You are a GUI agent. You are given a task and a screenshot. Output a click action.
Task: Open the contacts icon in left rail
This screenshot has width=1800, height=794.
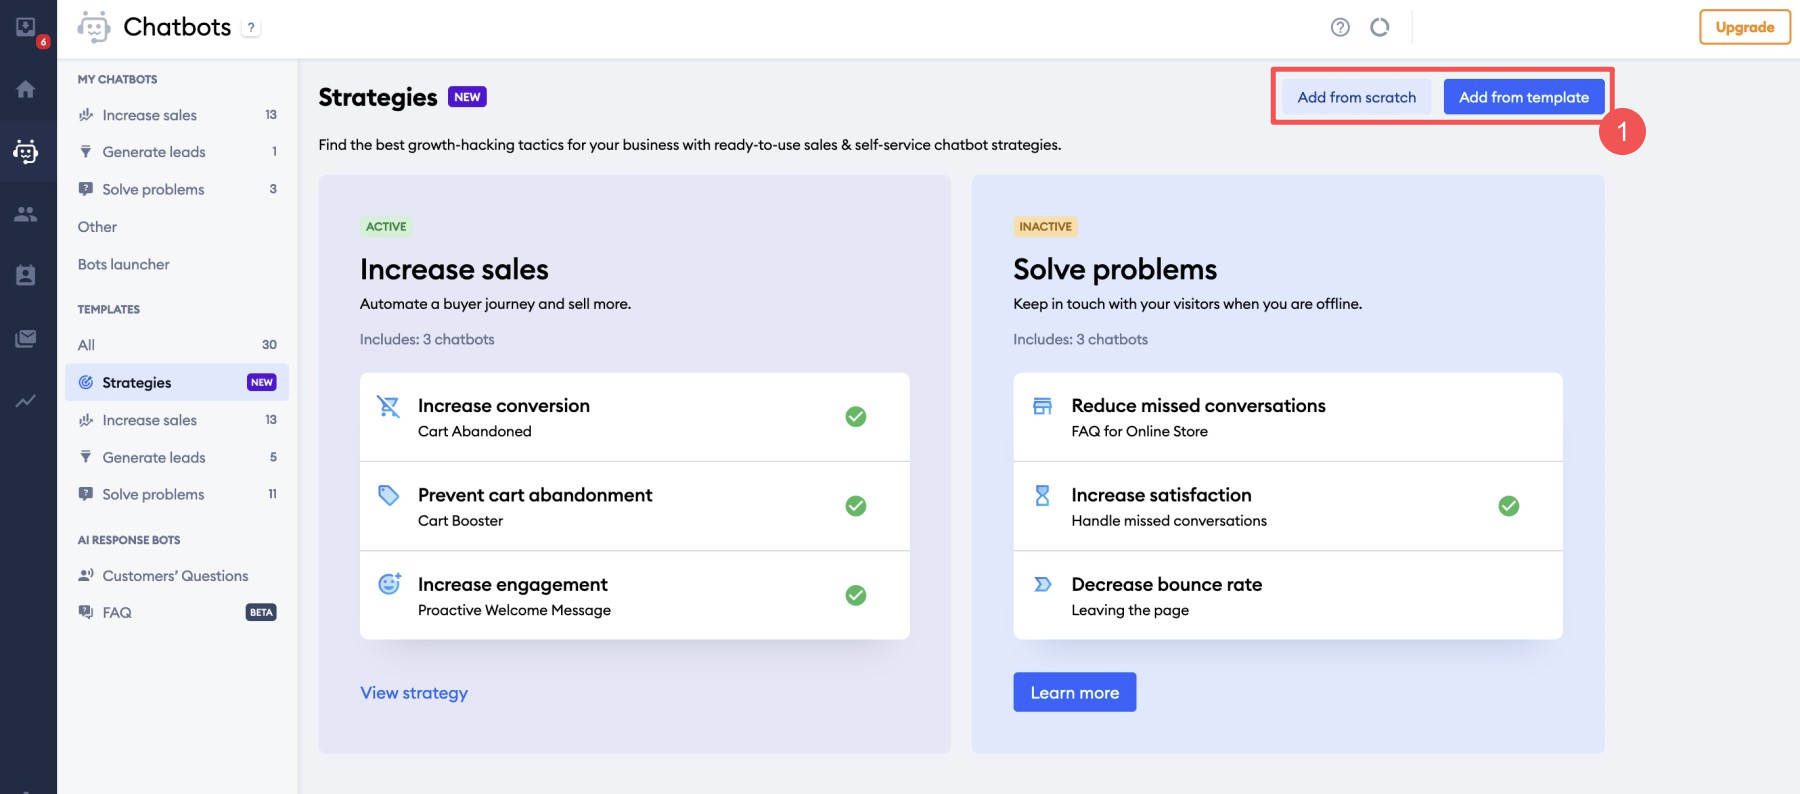click(26, 276)
